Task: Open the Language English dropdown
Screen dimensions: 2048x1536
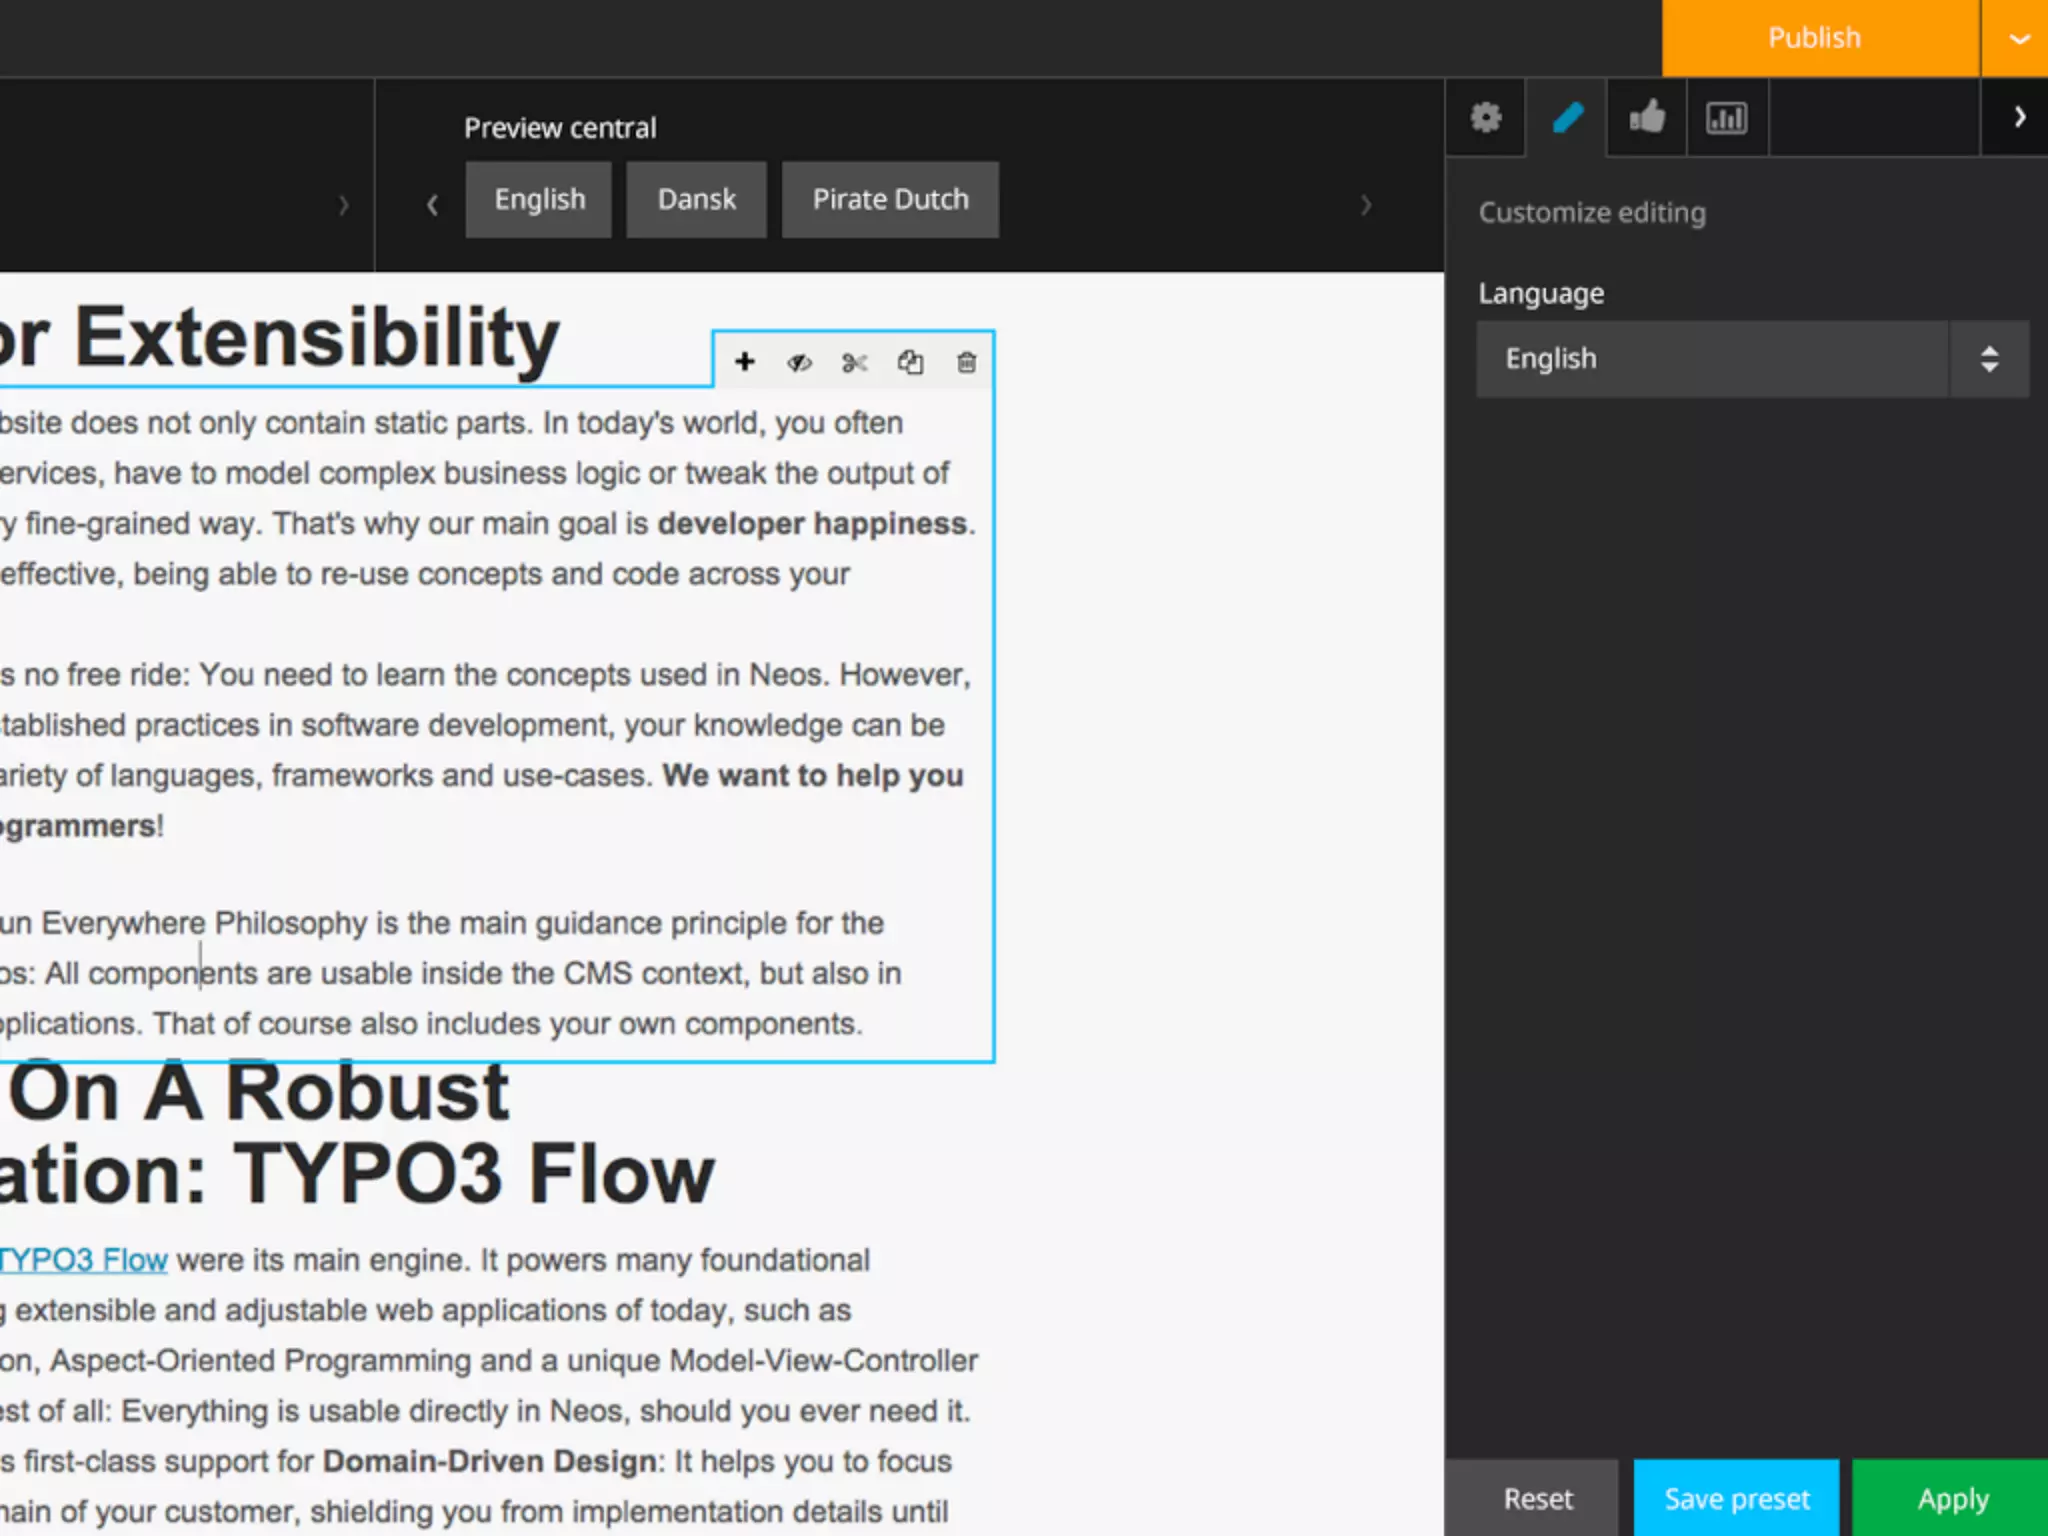Action: [1752, 359]
